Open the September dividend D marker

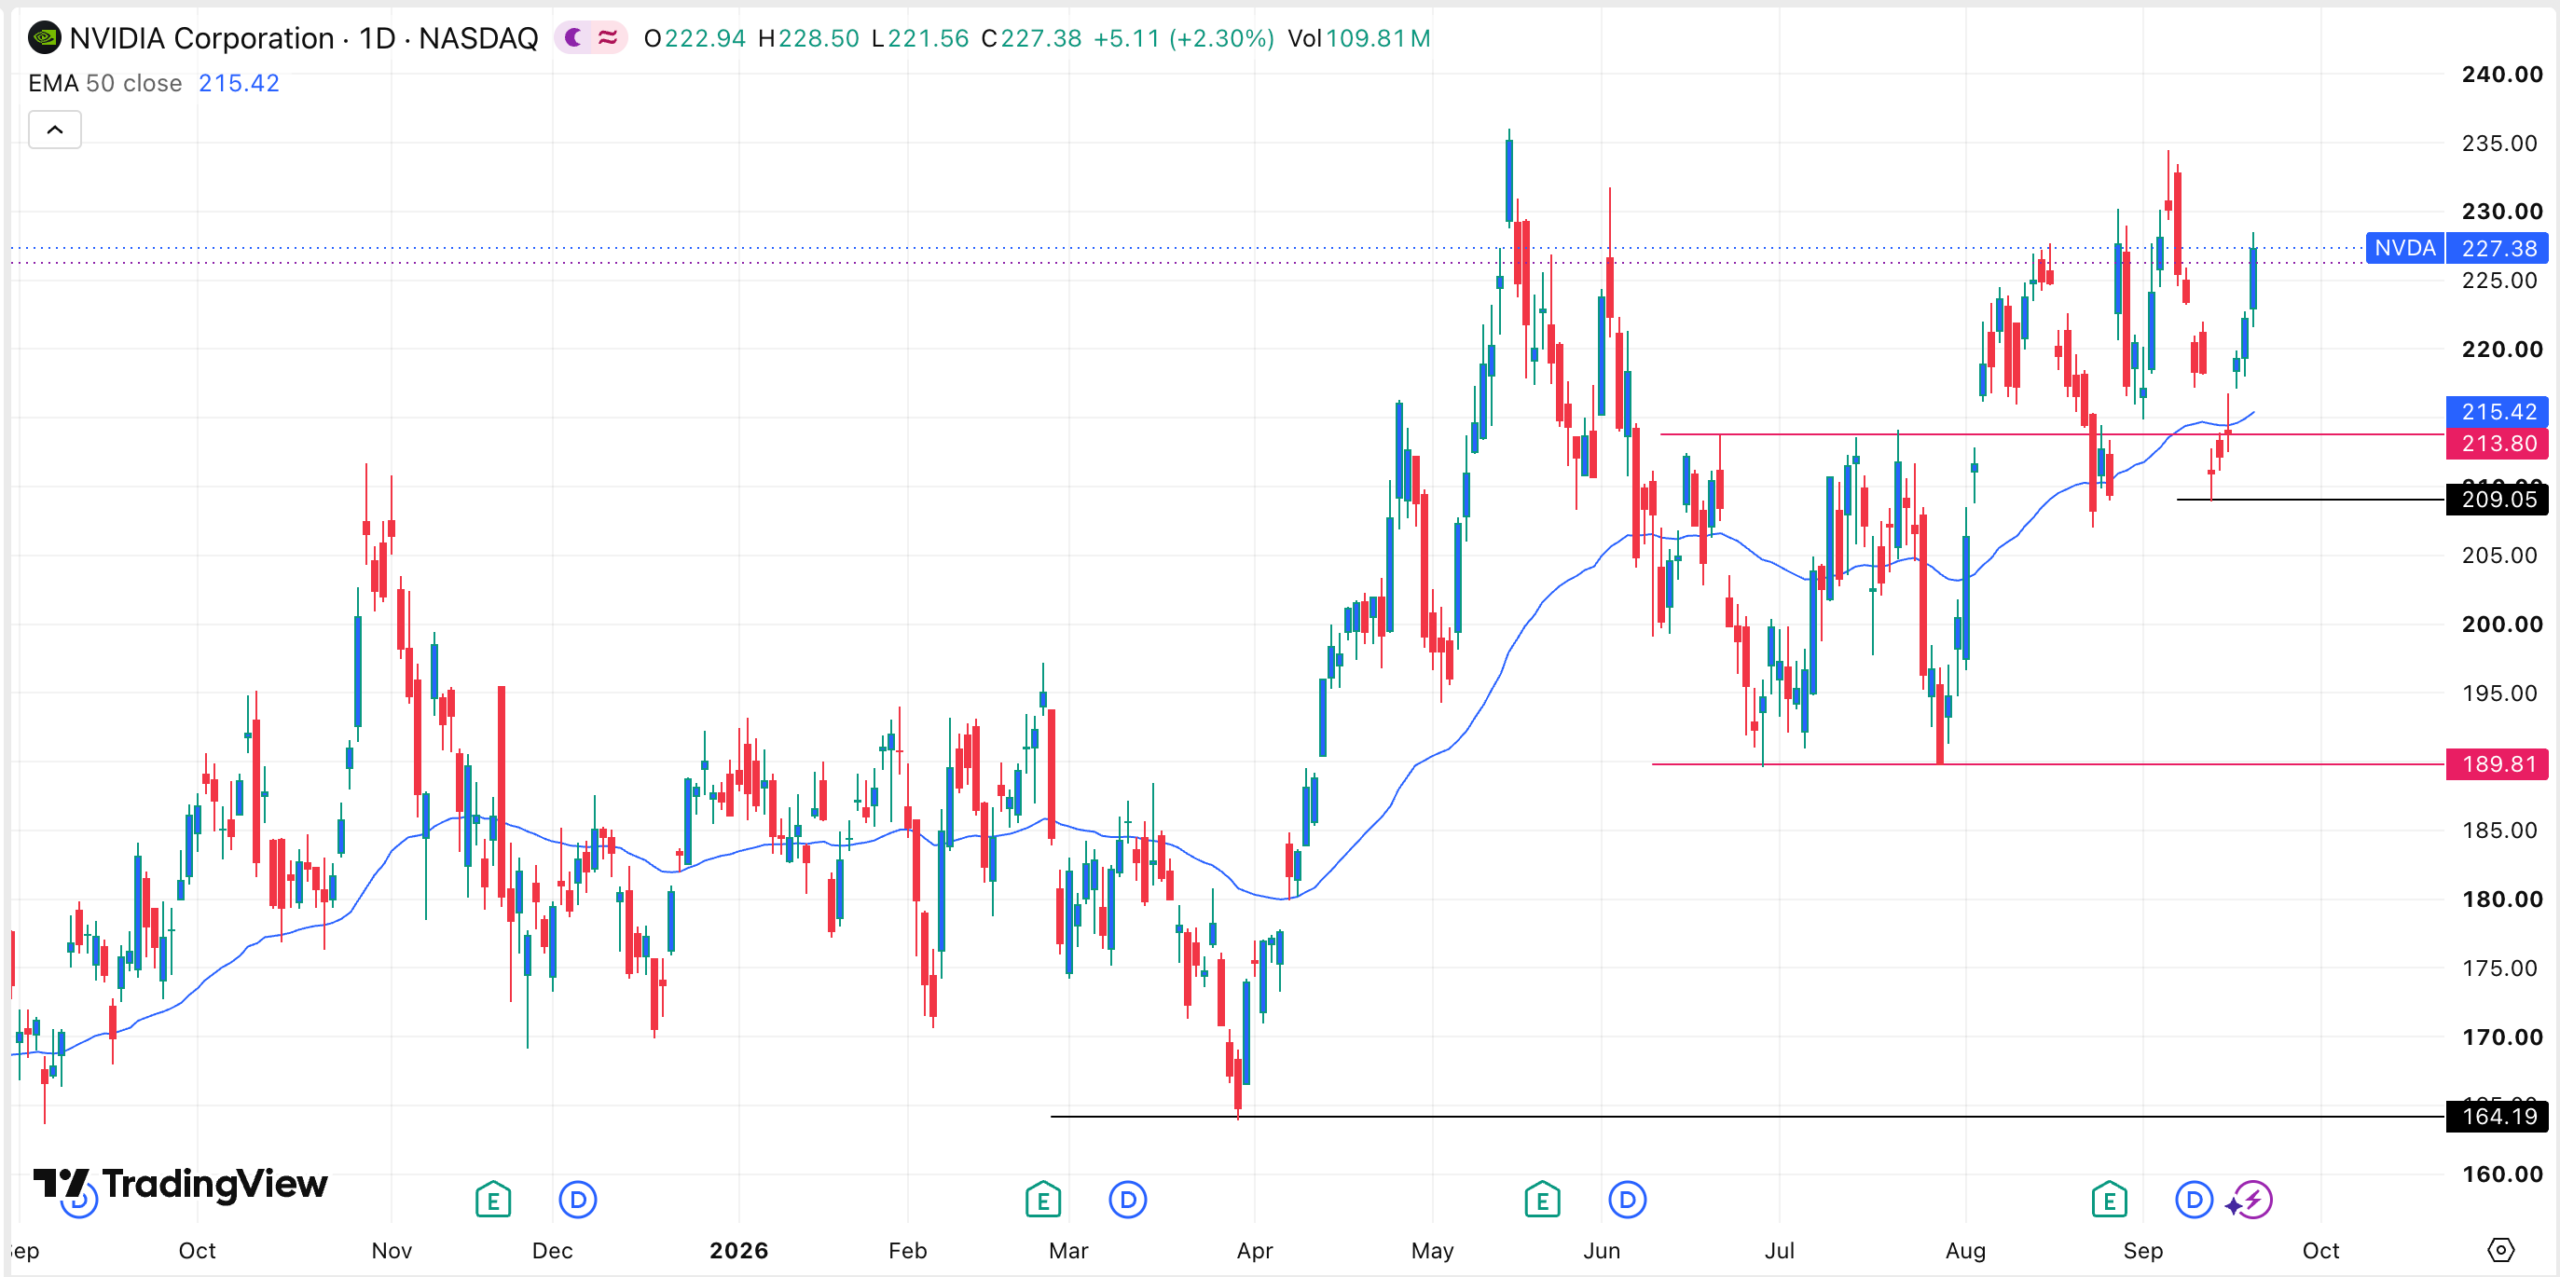[x=2194, y=1199]
